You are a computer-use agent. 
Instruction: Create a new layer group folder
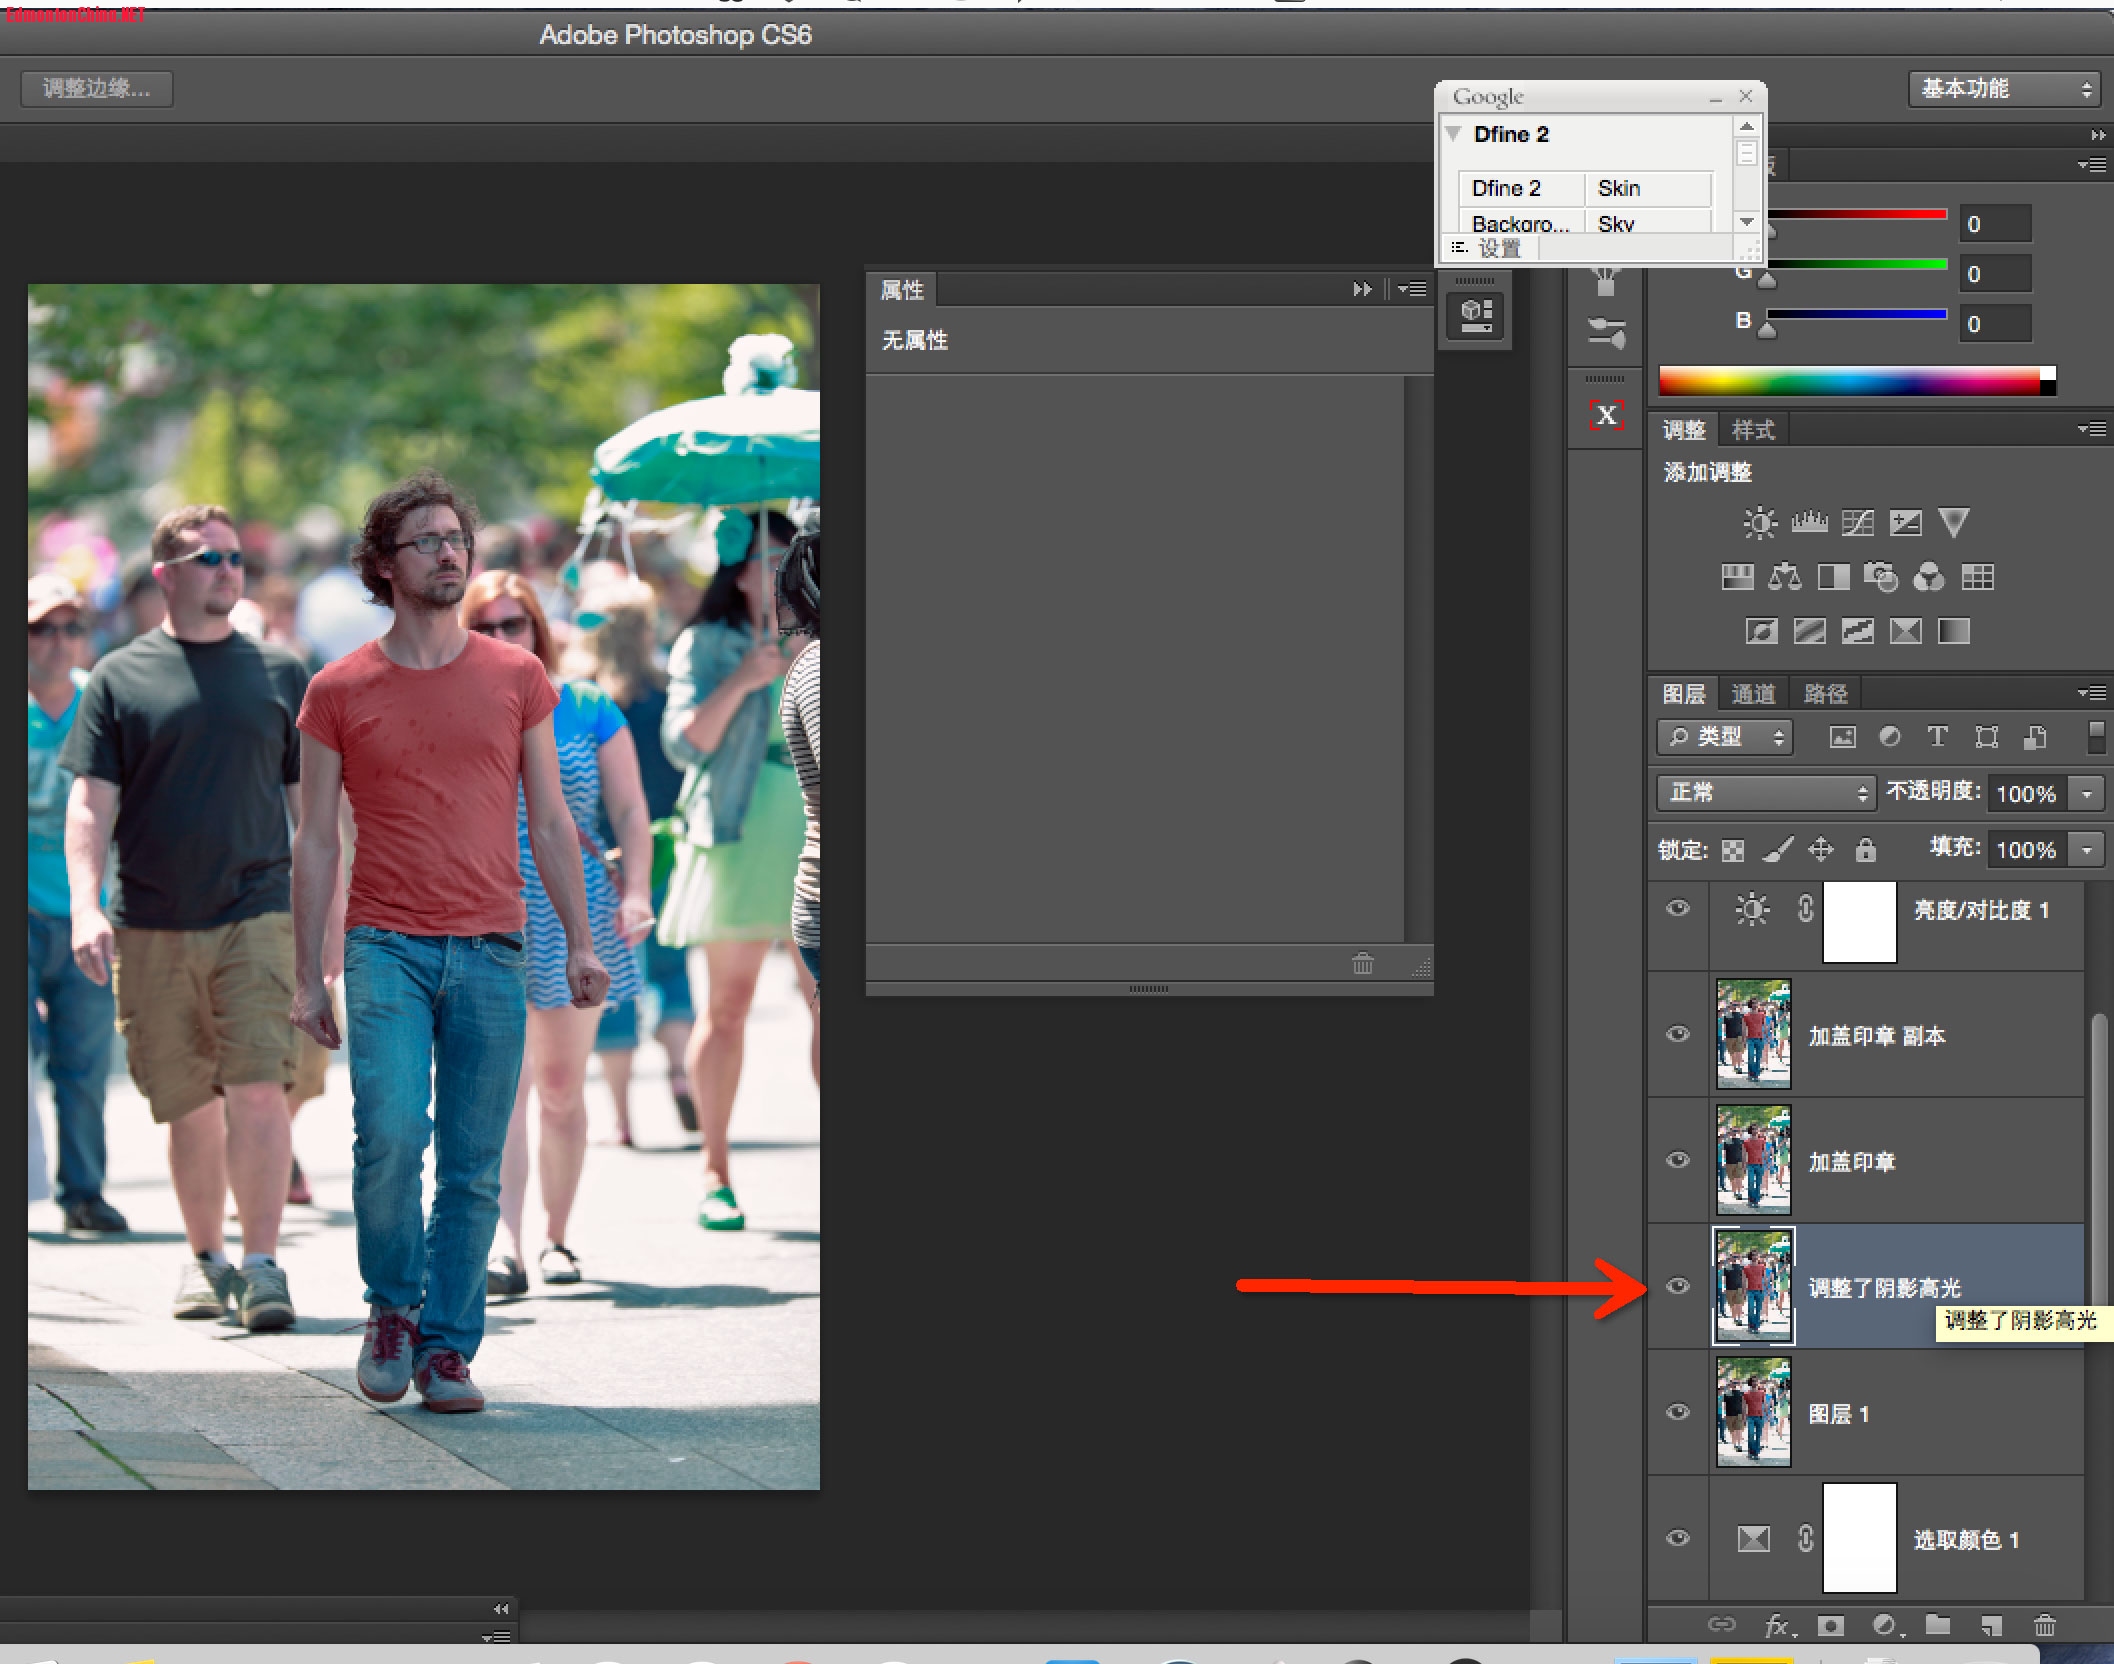pyautogui.click(x=1938, y=1626)
